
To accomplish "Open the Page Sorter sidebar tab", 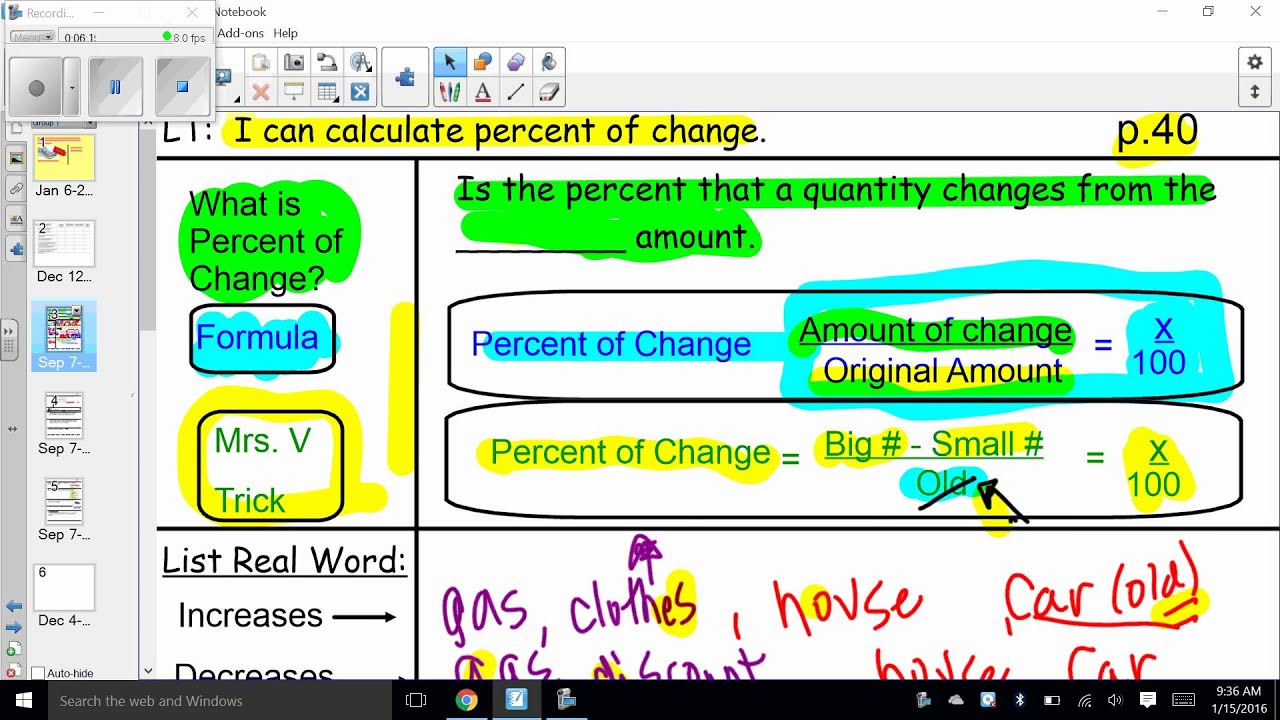I will (16, 129).
